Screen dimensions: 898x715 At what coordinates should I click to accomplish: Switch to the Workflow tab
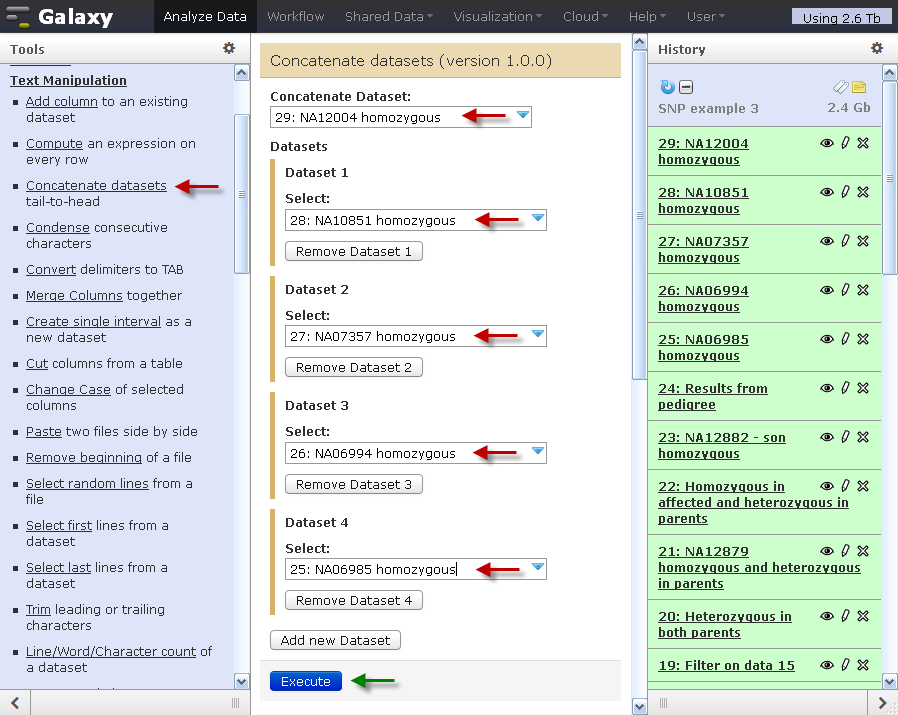(295, 17)
